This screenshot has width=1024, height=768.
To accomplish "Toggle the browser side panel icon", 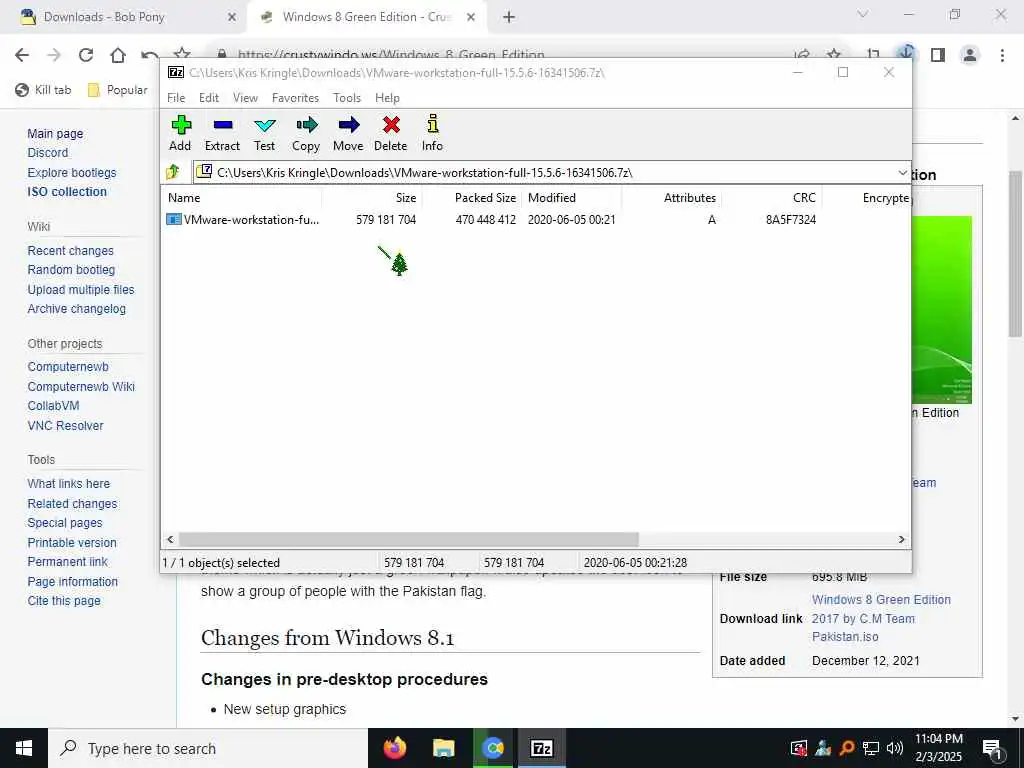I will [x=938, y=56].
